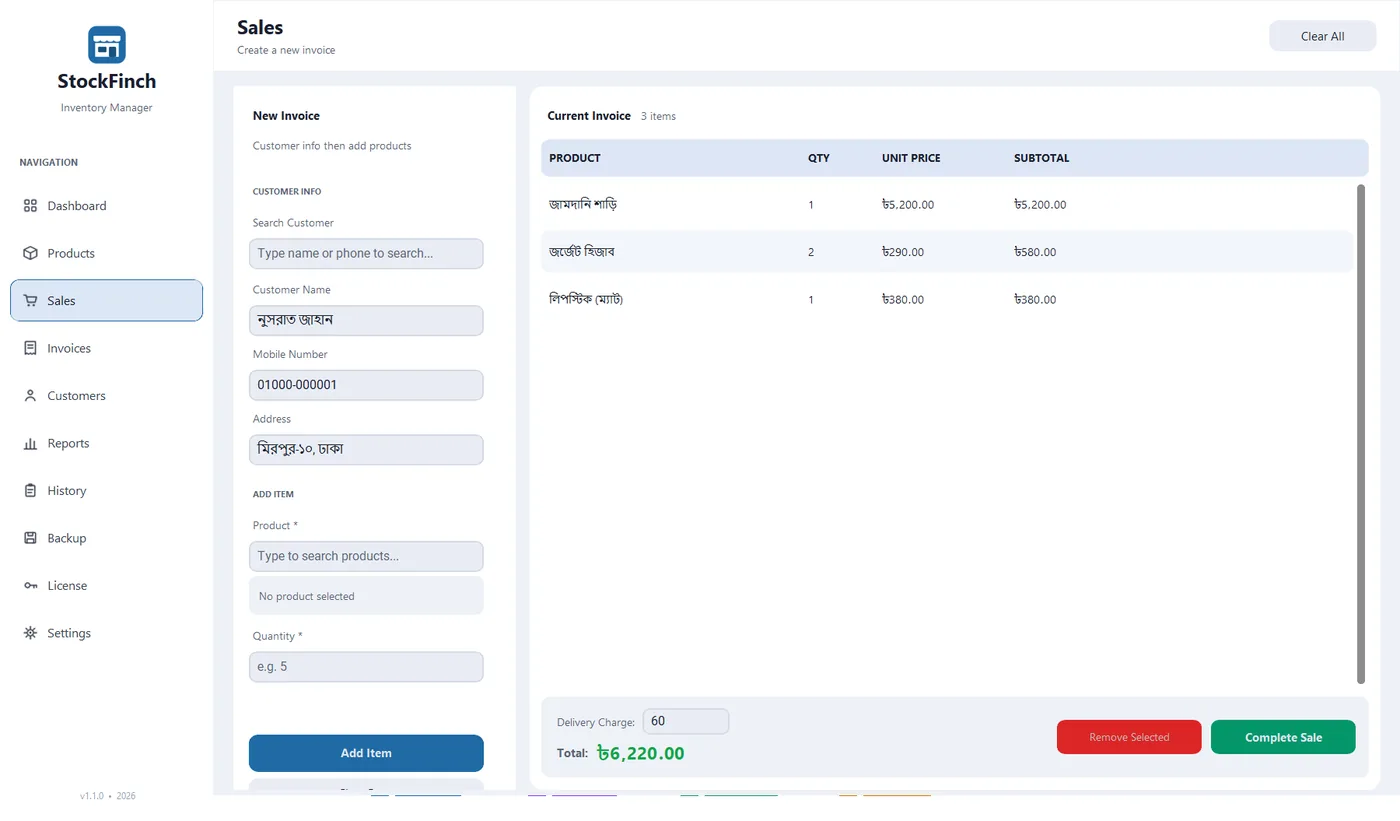Click the Delivery Charge field

[x=686, y=721]
